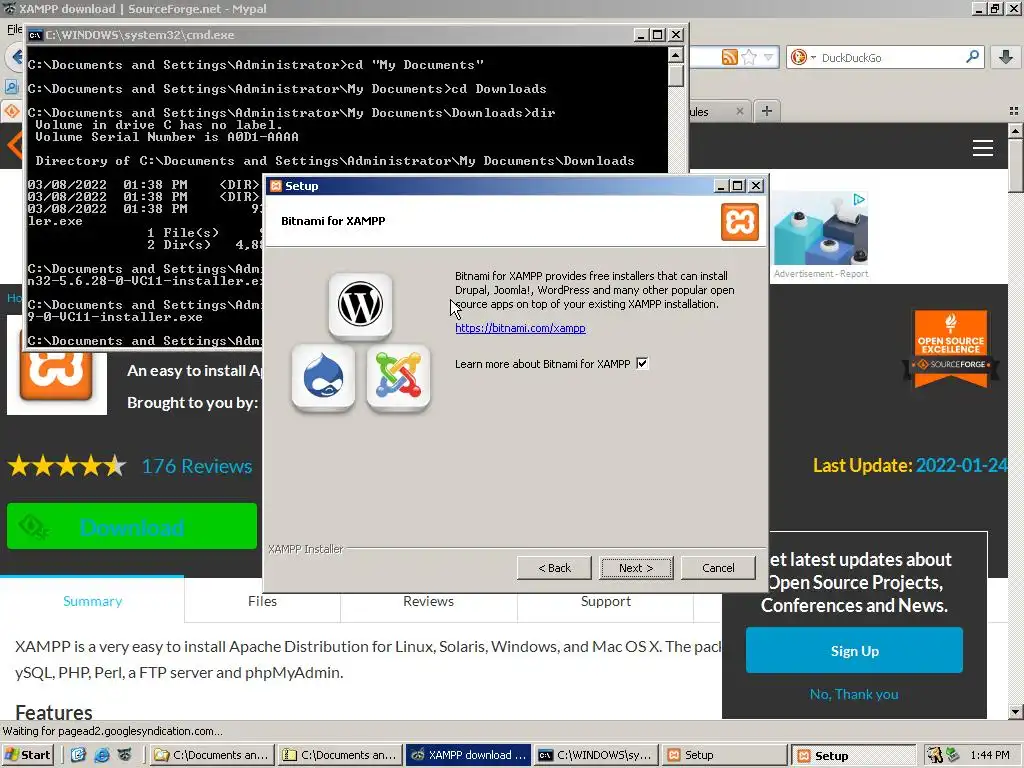Bookmark page with the star icon
This screenshot has width=1024, height=768.
click(x=749, y=57)
